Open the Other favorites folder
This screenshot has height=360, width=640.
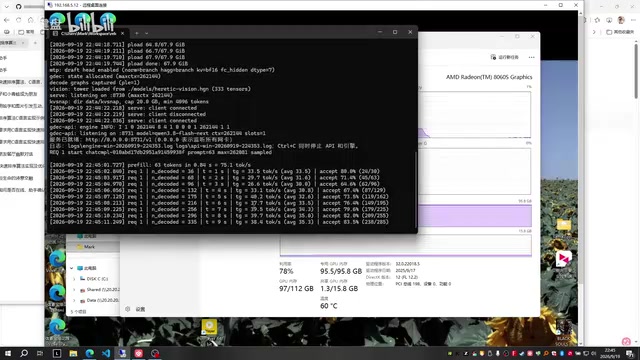620,32
